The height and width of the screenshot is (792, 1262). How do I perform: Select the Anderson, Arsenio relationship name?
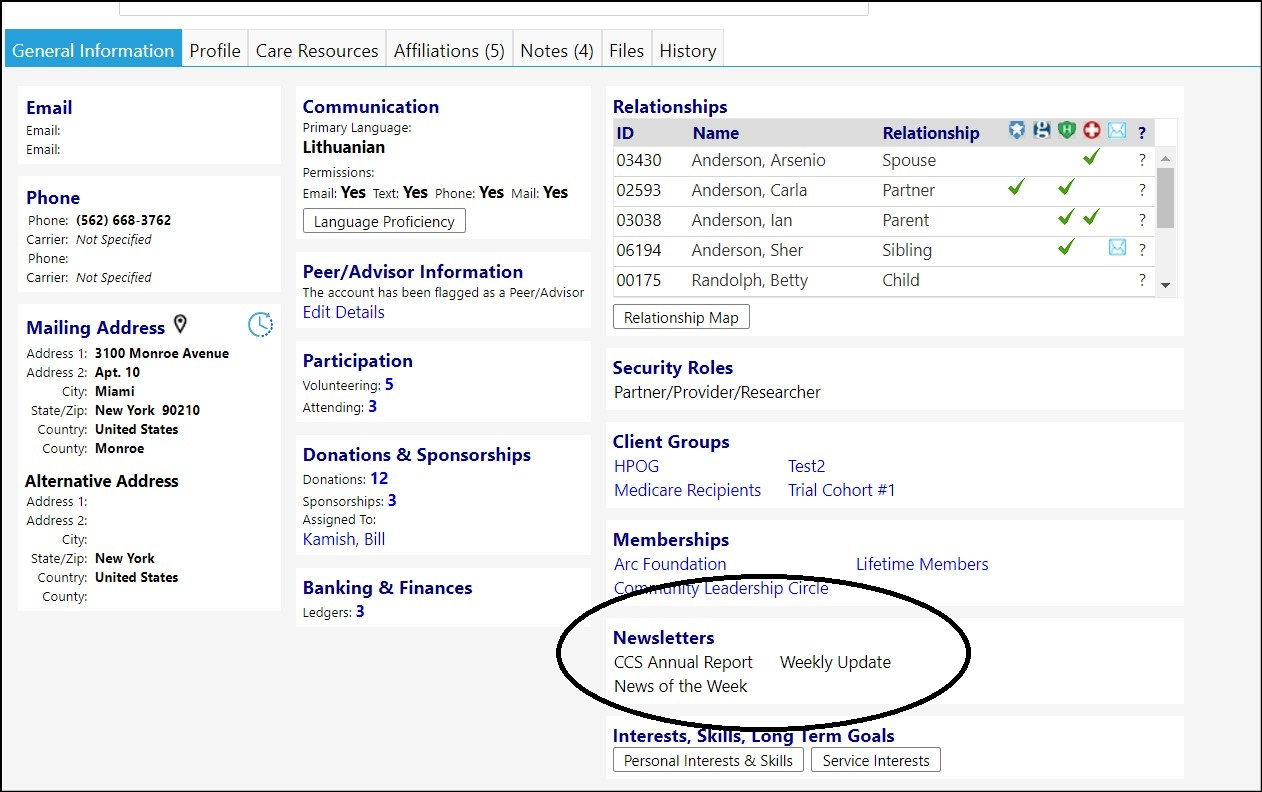758,160
